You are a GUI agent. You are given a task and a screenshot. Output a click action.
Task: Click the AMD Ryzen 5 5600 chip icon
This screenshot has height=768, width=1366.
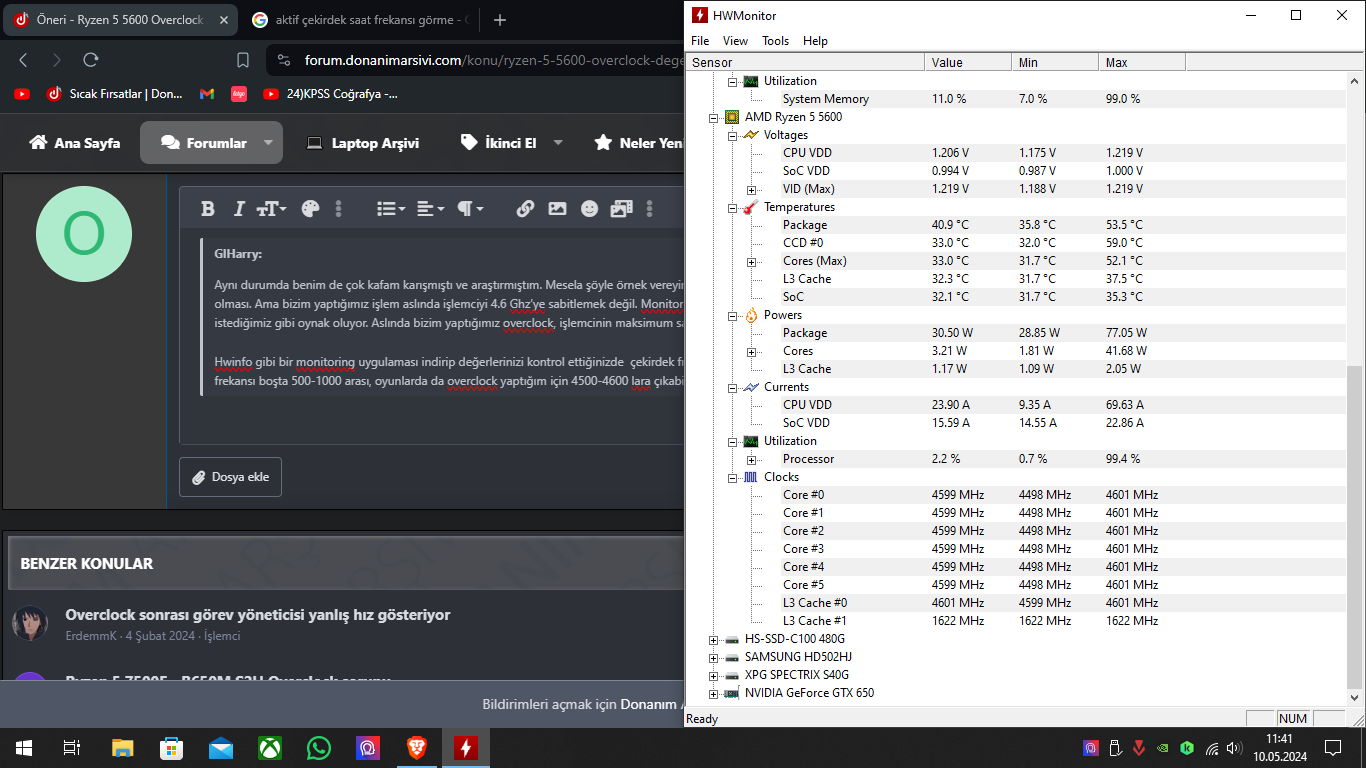click(x=732, y=117)
